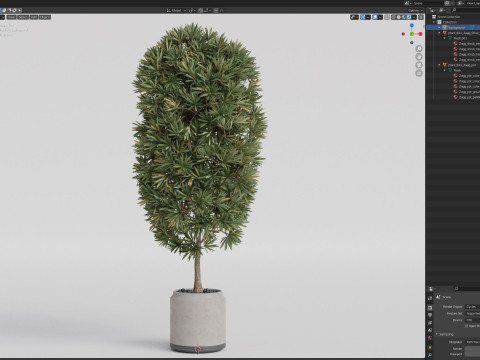The width and height of the screenshot is (480, 360).
Task: Open the Tool tab in Properties editor
Action: (x=430, y=298)
